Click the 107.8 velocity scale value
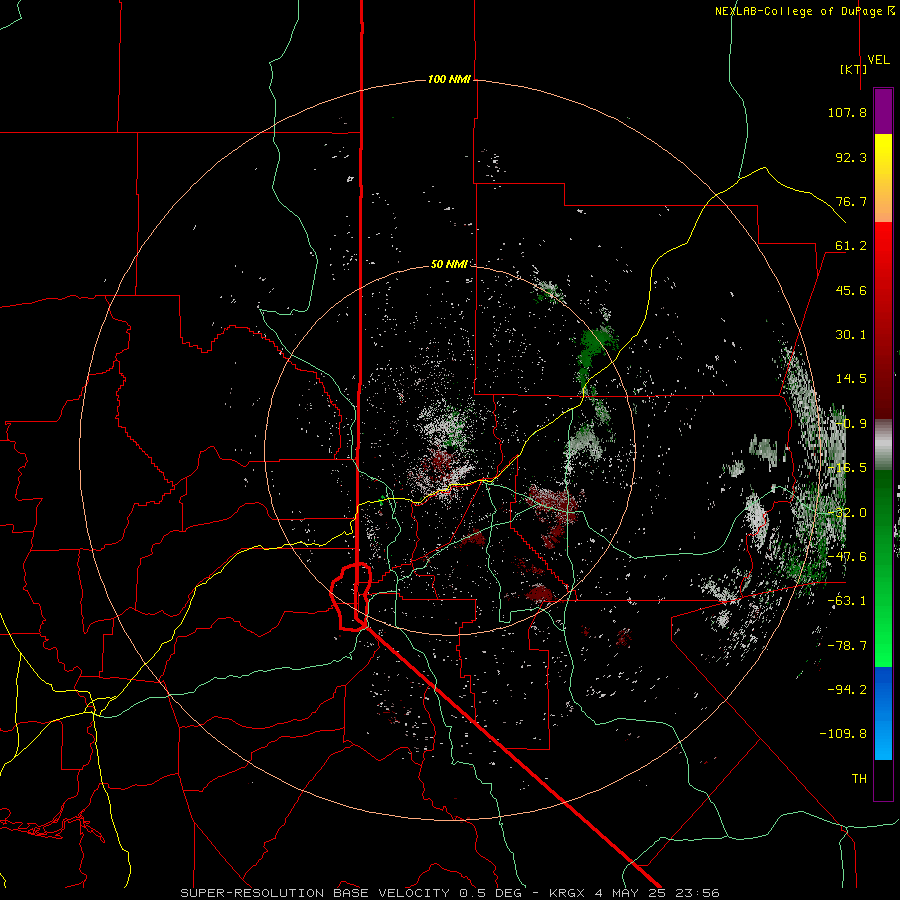 pos(847,112)
